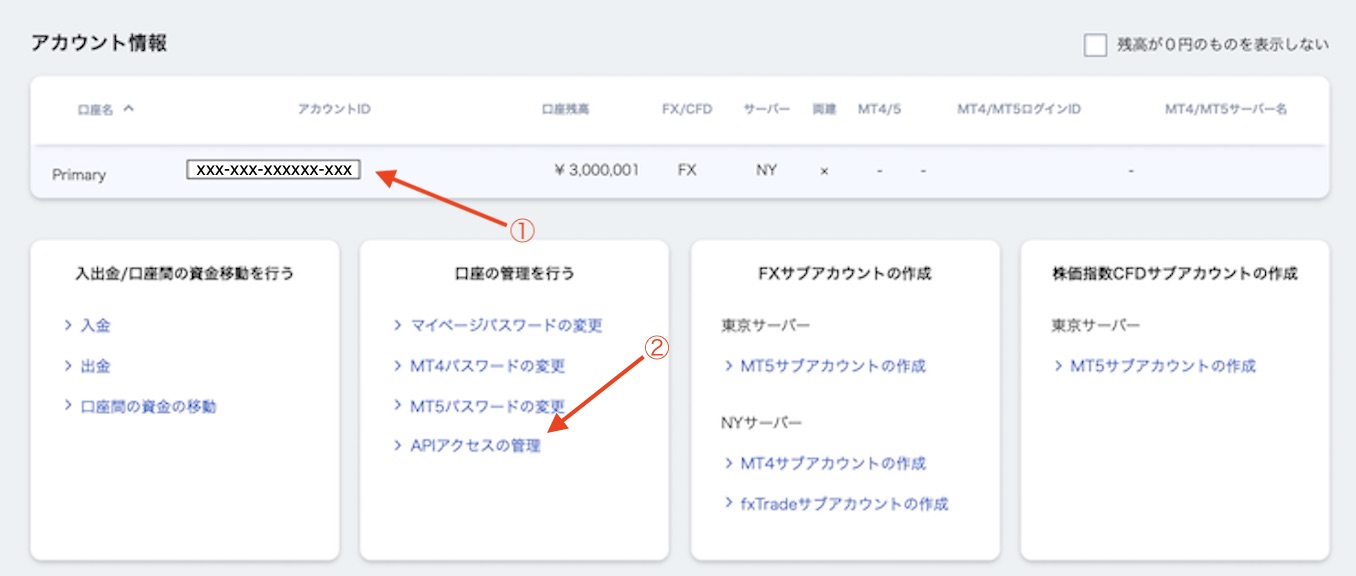Open the 入金 link

[x=96, y=327]
